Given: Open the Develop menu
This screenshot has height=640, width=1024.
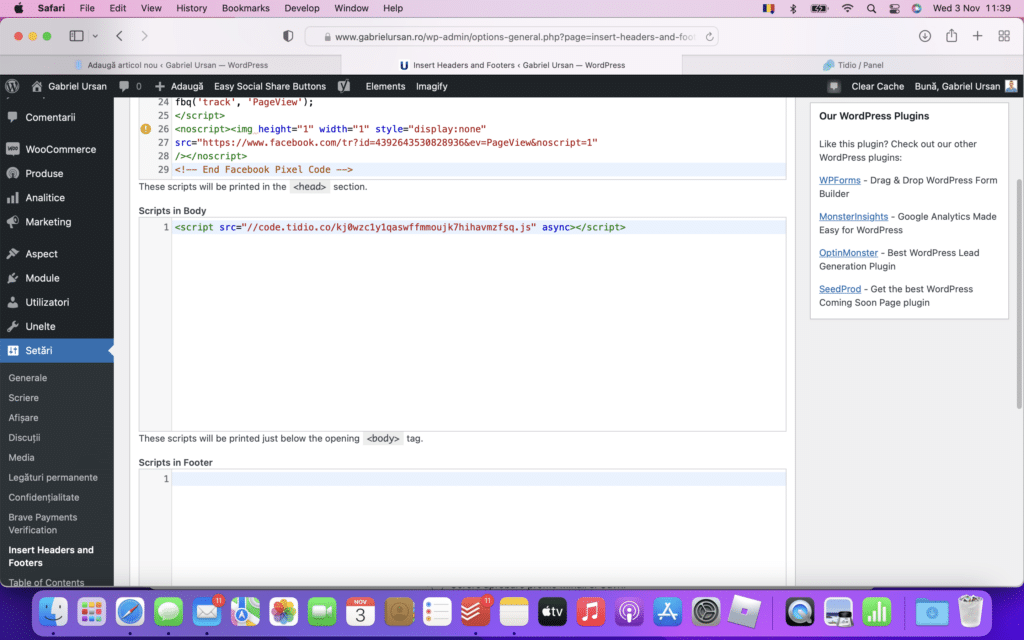Looking at the screenshot, I should coord(302,8).
